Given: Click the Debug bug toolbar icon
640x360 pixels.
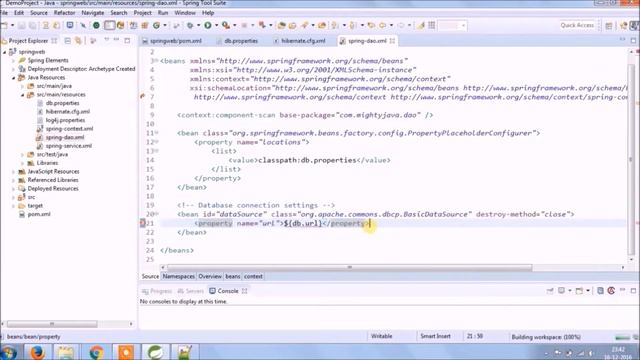Looking at the screenshot, I should (x=190, y=25).
